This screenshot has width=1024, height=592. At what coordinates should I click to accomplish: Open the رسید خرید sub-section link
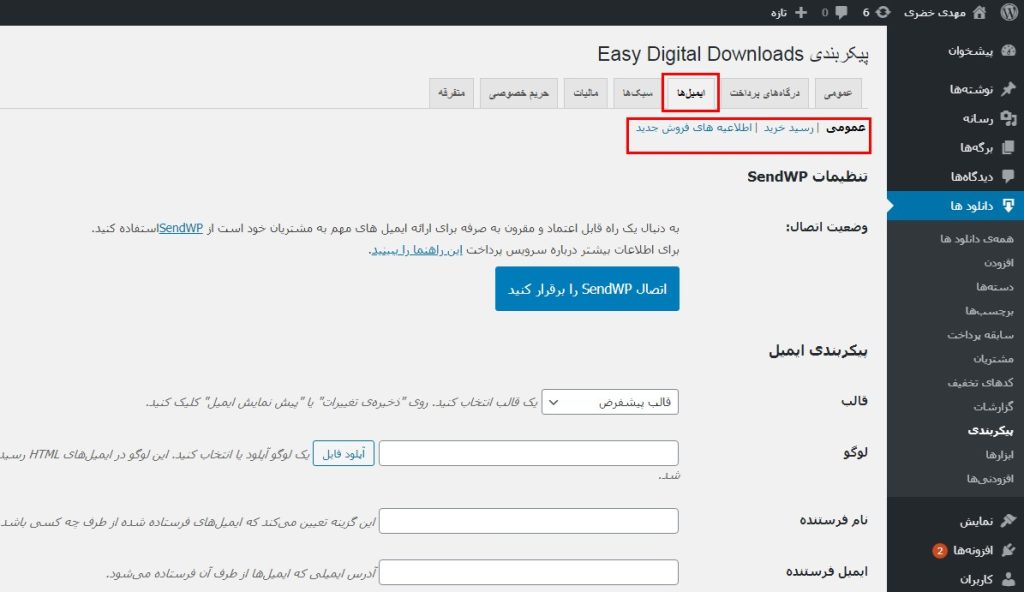789,127
